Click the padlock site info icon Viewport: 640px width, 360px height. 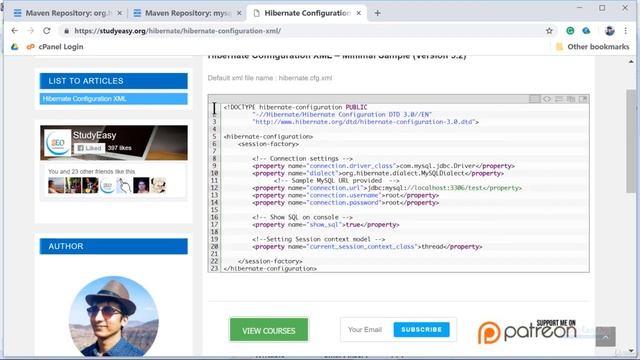point(67,31)
